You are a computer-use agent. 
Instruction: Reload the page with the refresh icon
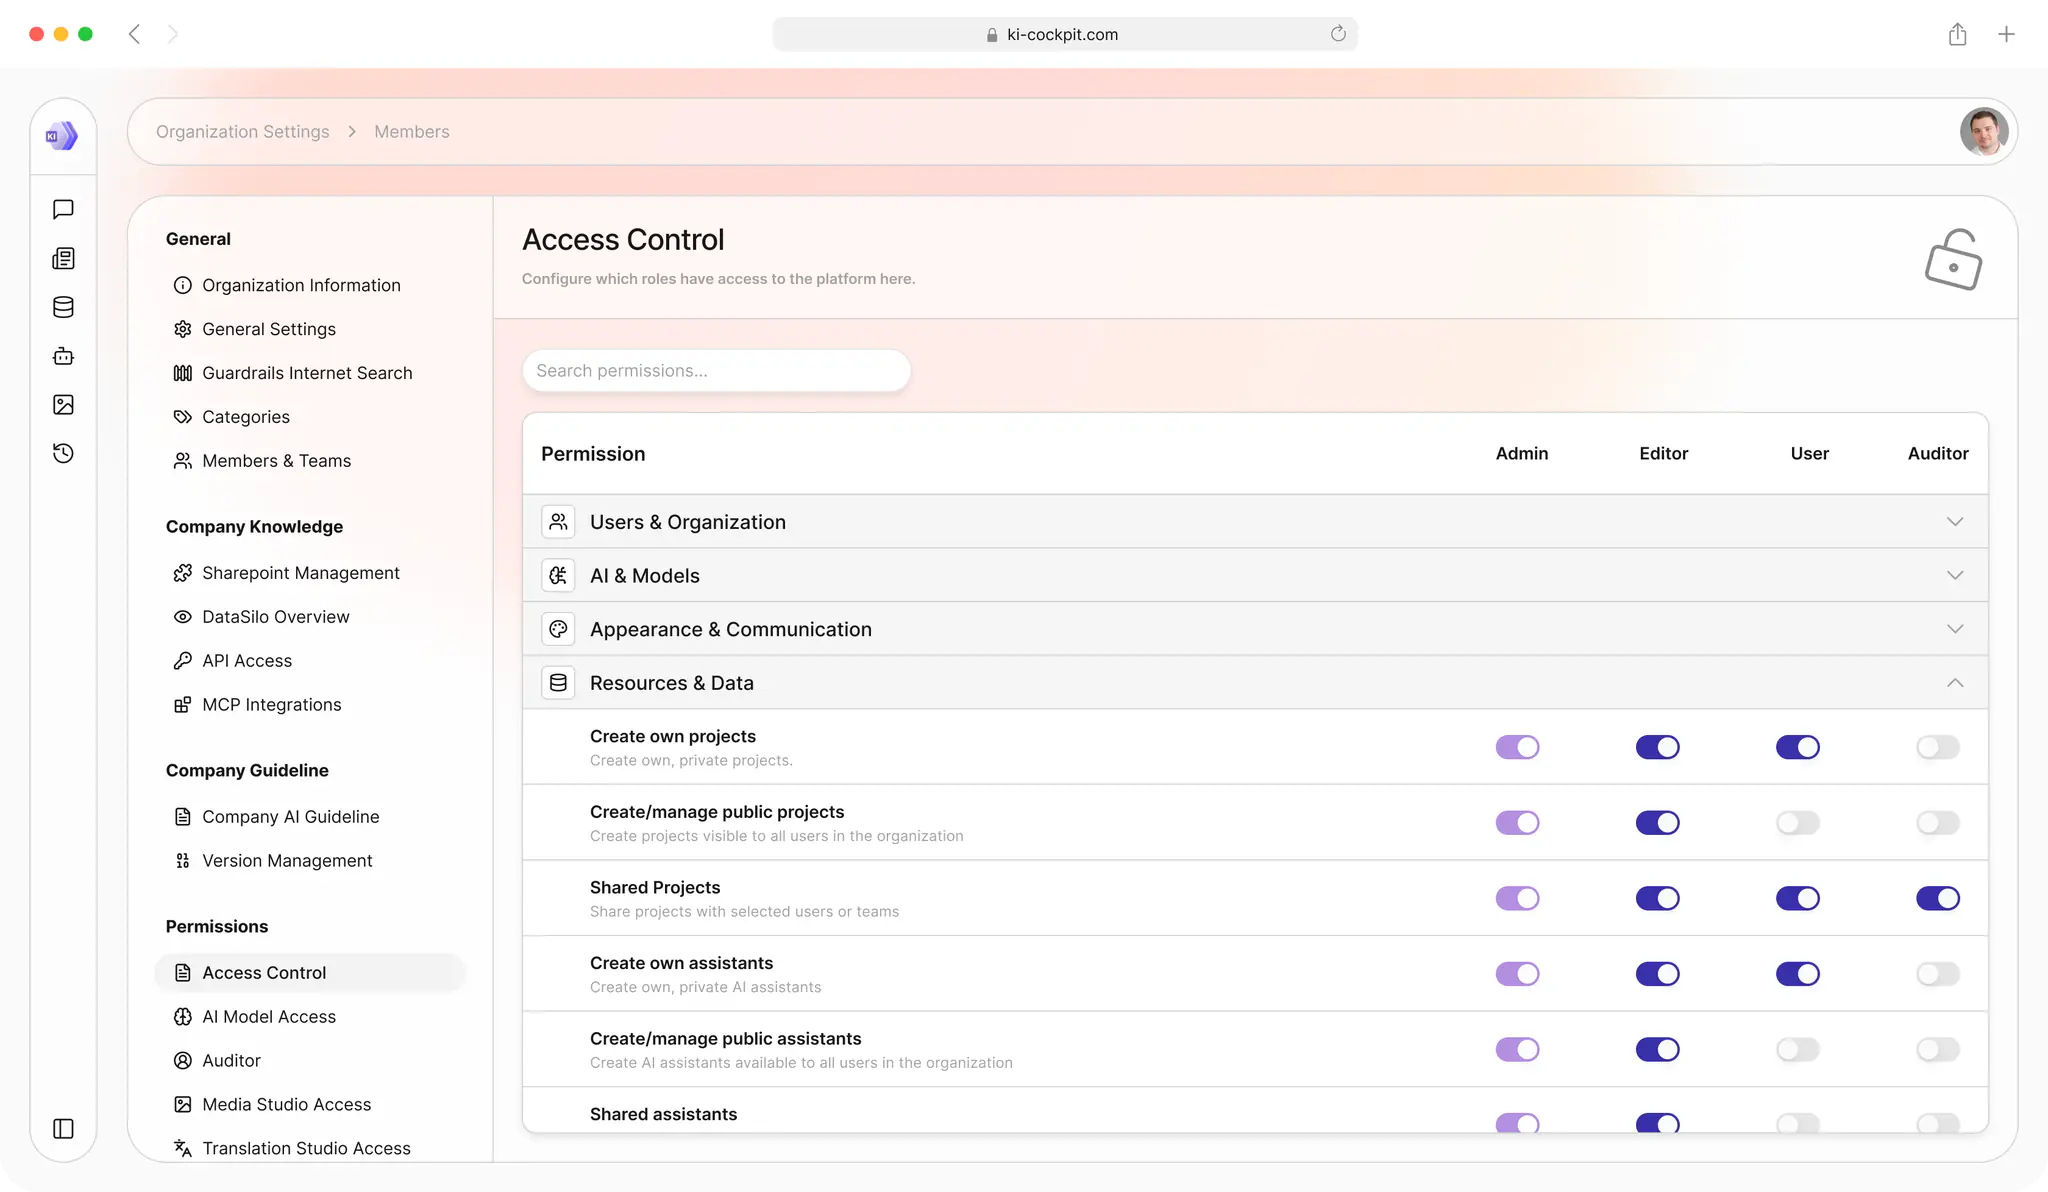[x=1338, y=34]
